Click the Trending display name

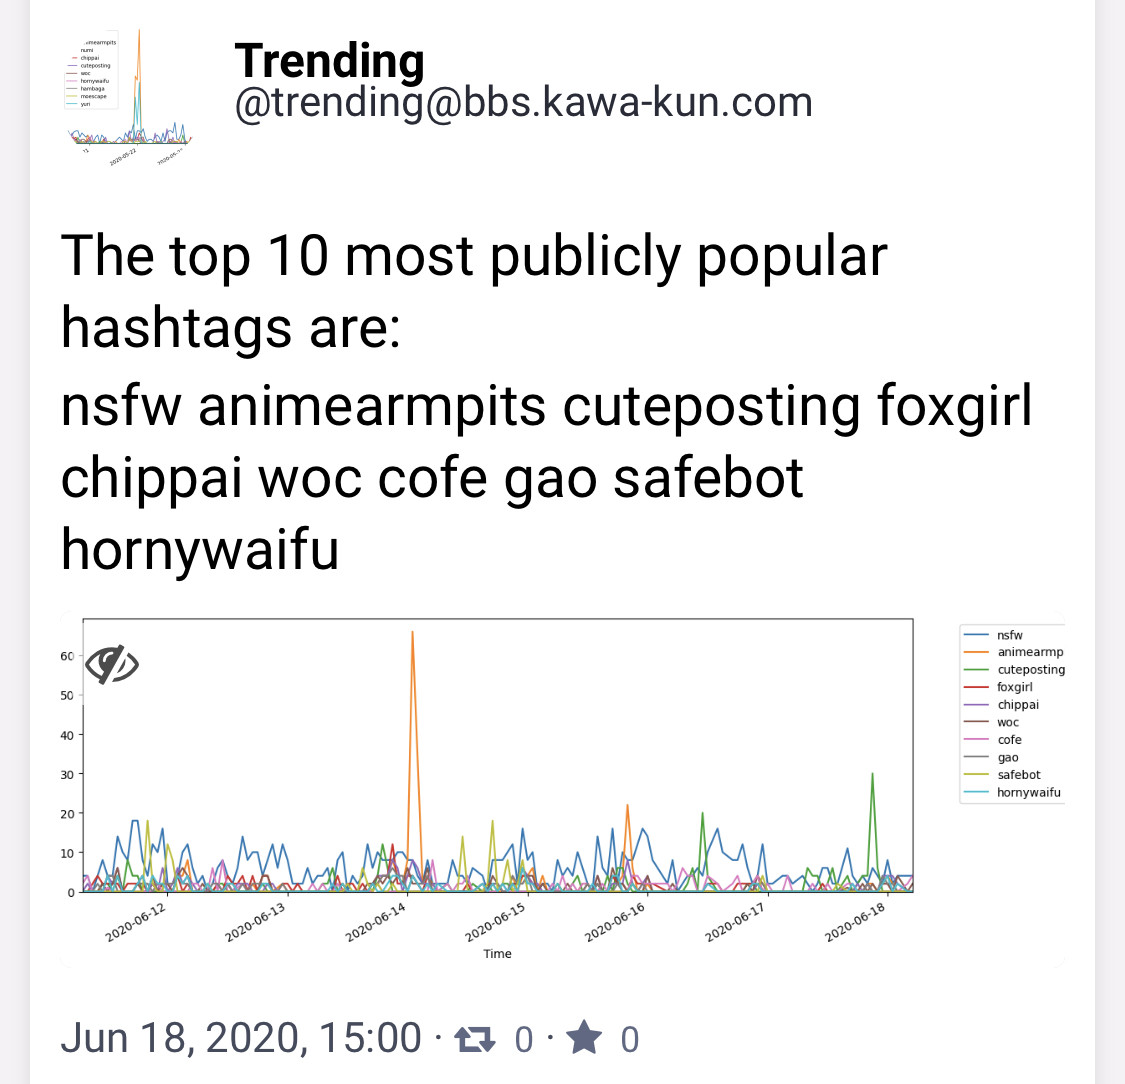click(x=329, y=61)
